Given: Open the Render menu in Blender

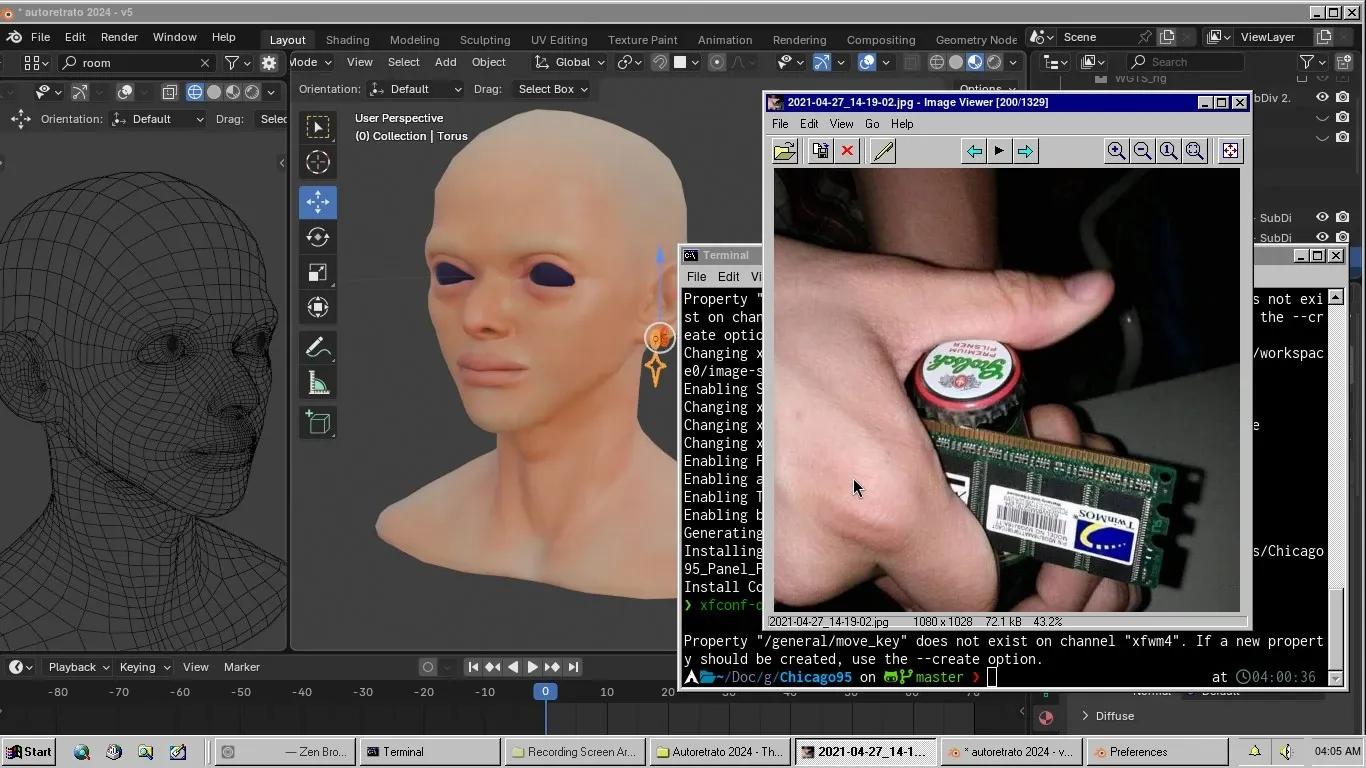Looking at the screenshot, I should pos(119,37).
